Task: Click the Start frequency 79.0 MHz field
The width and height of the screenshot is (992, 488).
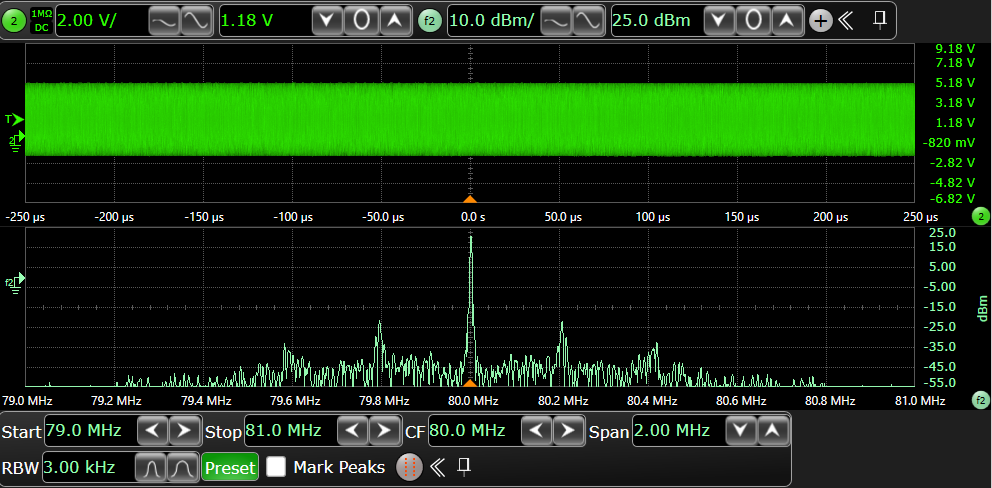Action: (x=88, y=431)
